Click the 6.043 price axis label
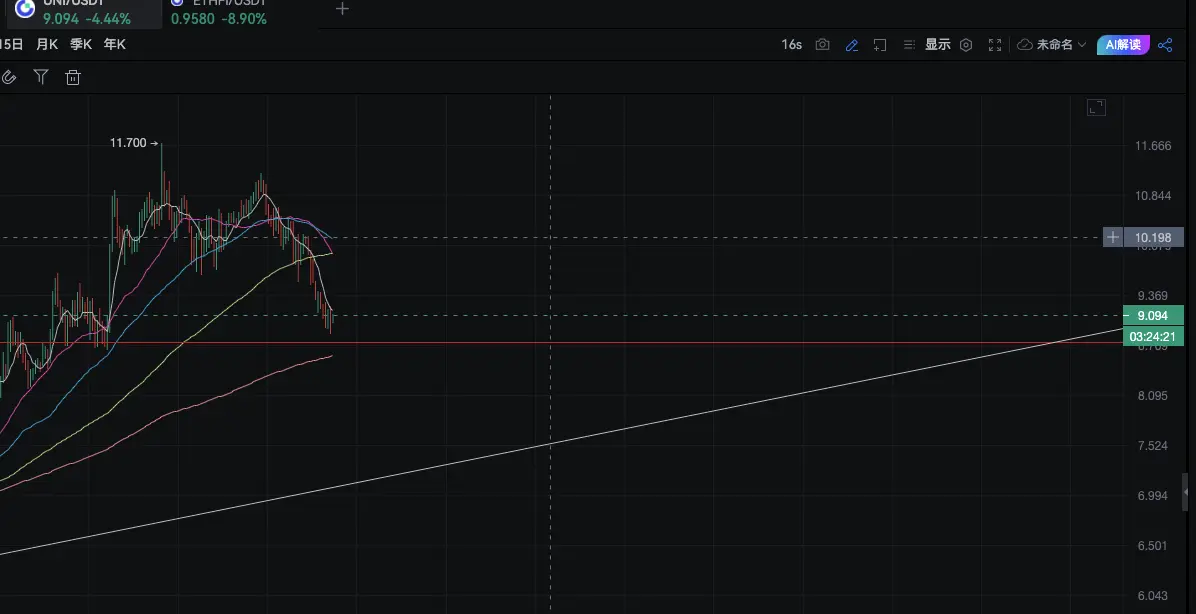Viewport: 1196px width, 614px height. click(1153, 595)
